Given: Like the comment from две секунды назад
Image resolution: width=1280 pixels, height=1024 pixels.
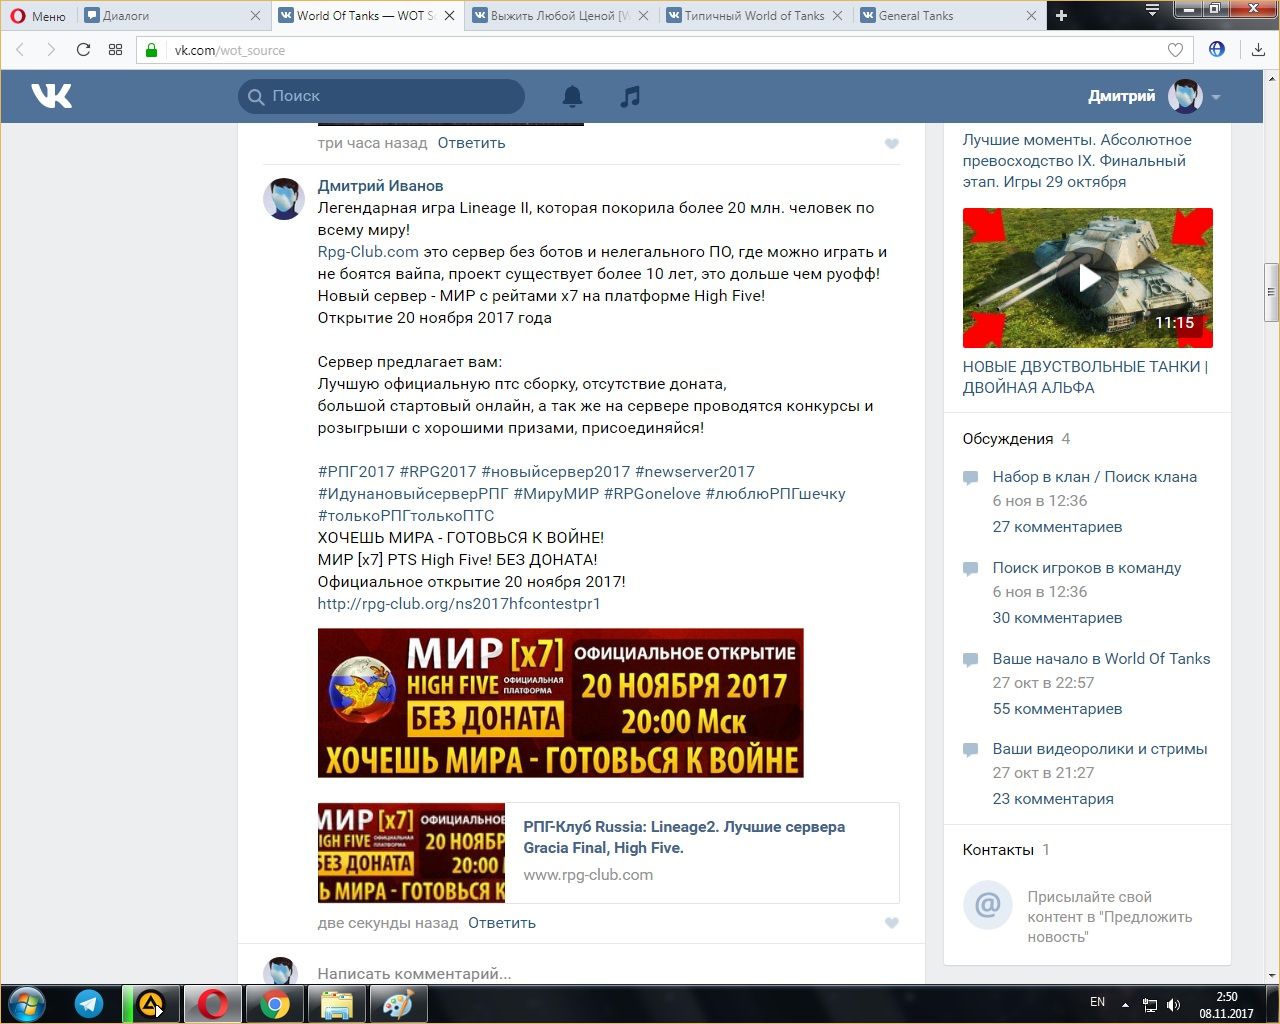Looking at the screenshot, I should [892, 923].
